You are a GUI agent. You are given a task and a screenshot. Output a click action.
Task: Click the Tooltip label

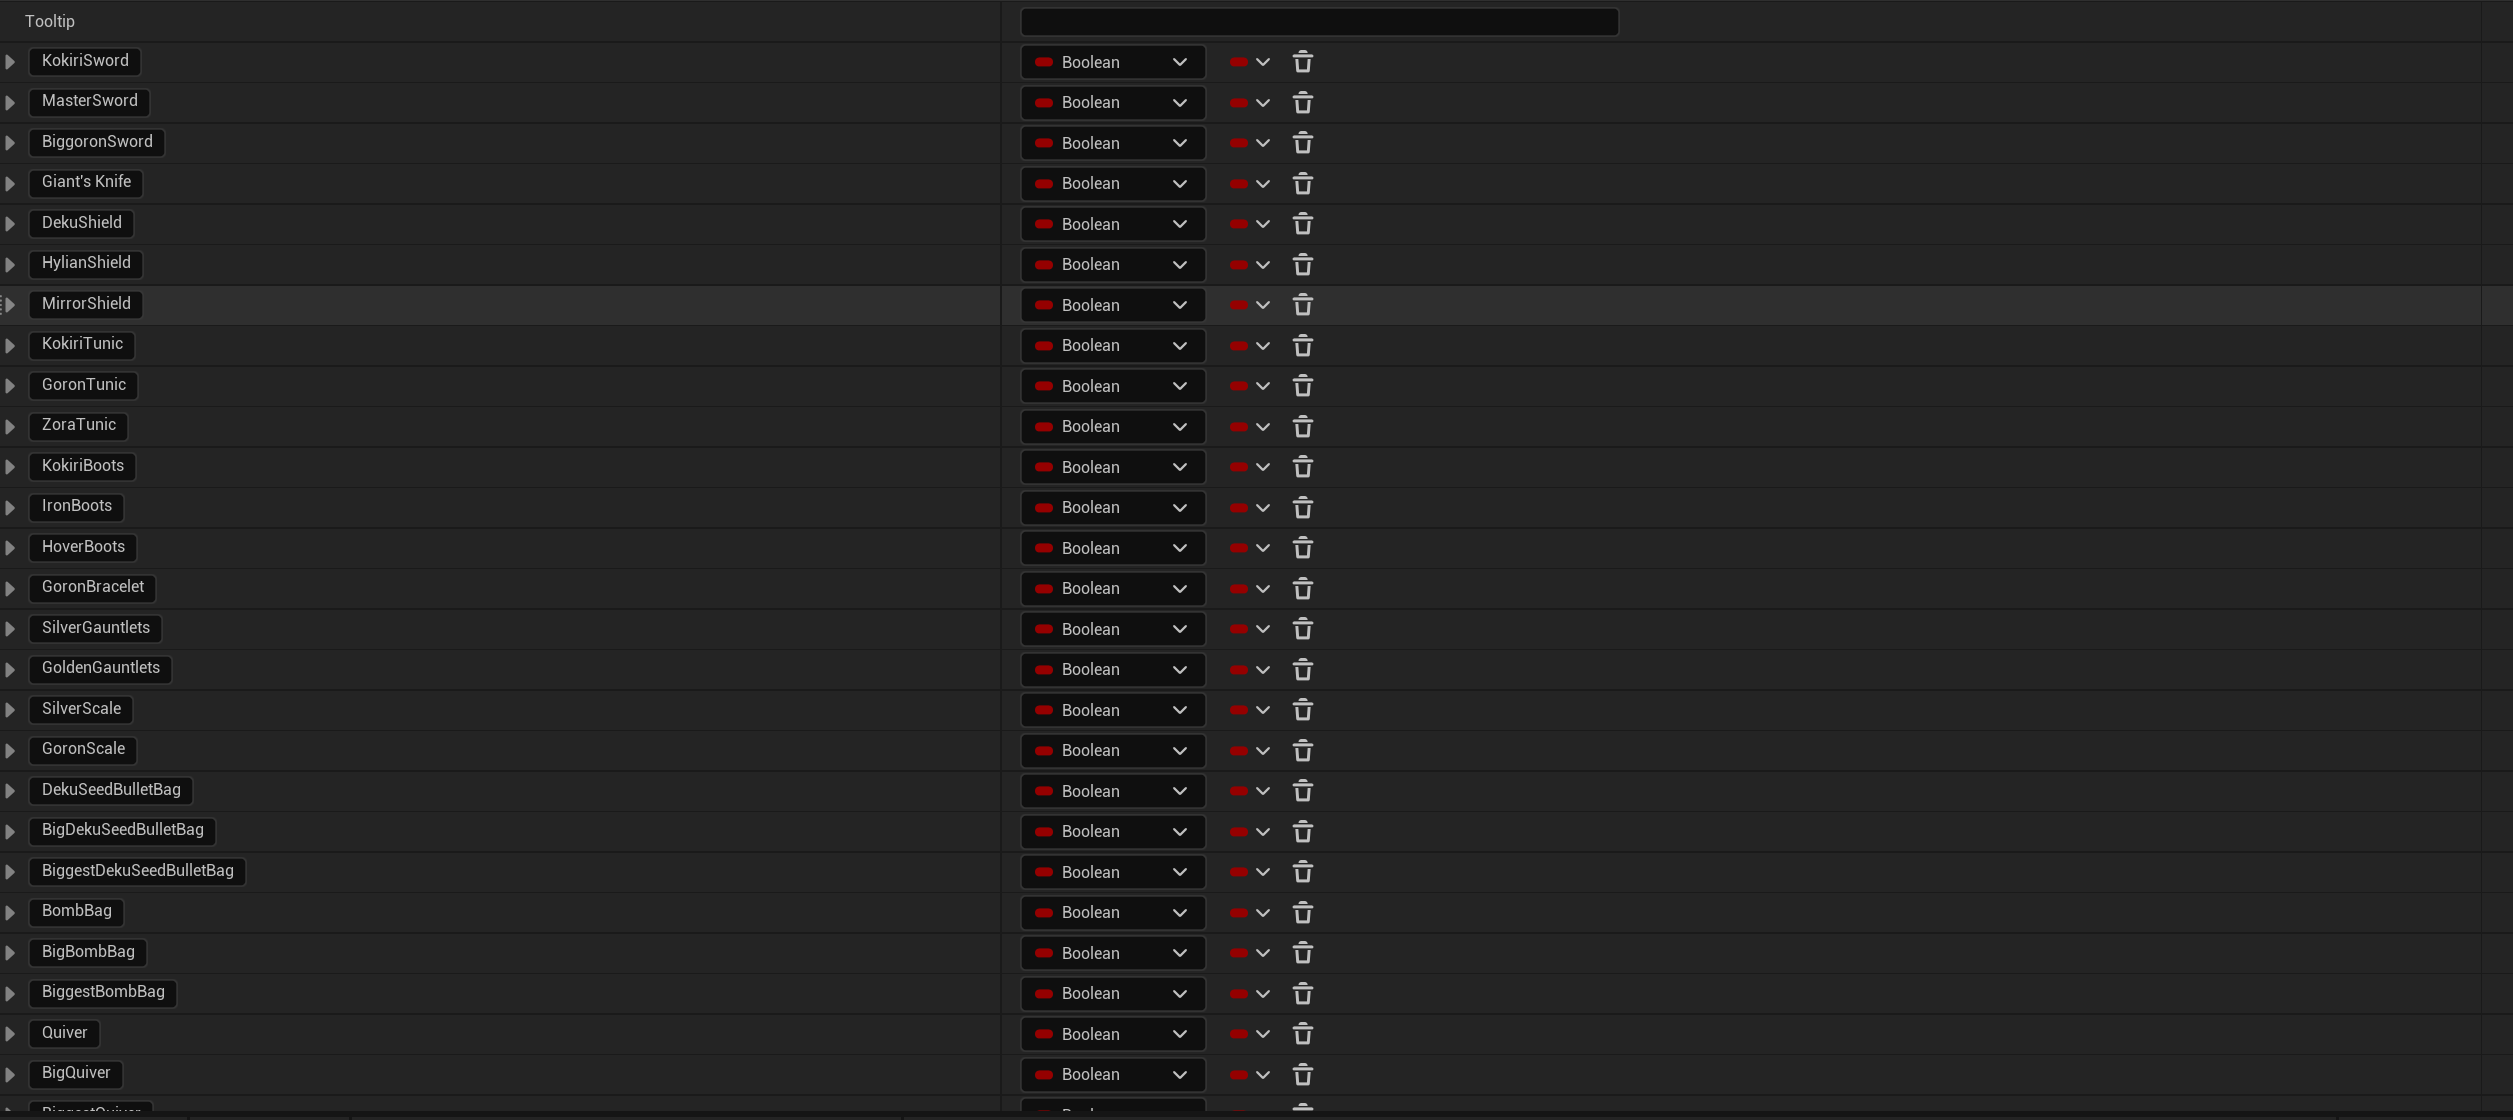pos(50,21)
